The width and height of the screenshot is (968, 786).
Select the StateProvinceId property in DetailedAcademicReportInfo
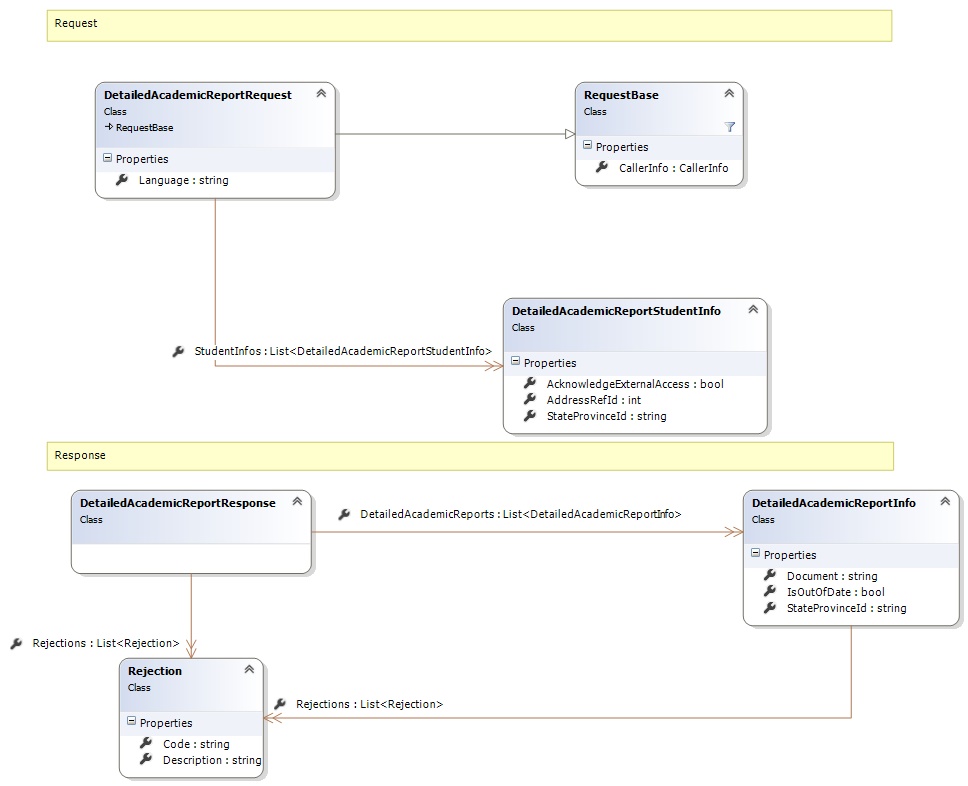846,608
